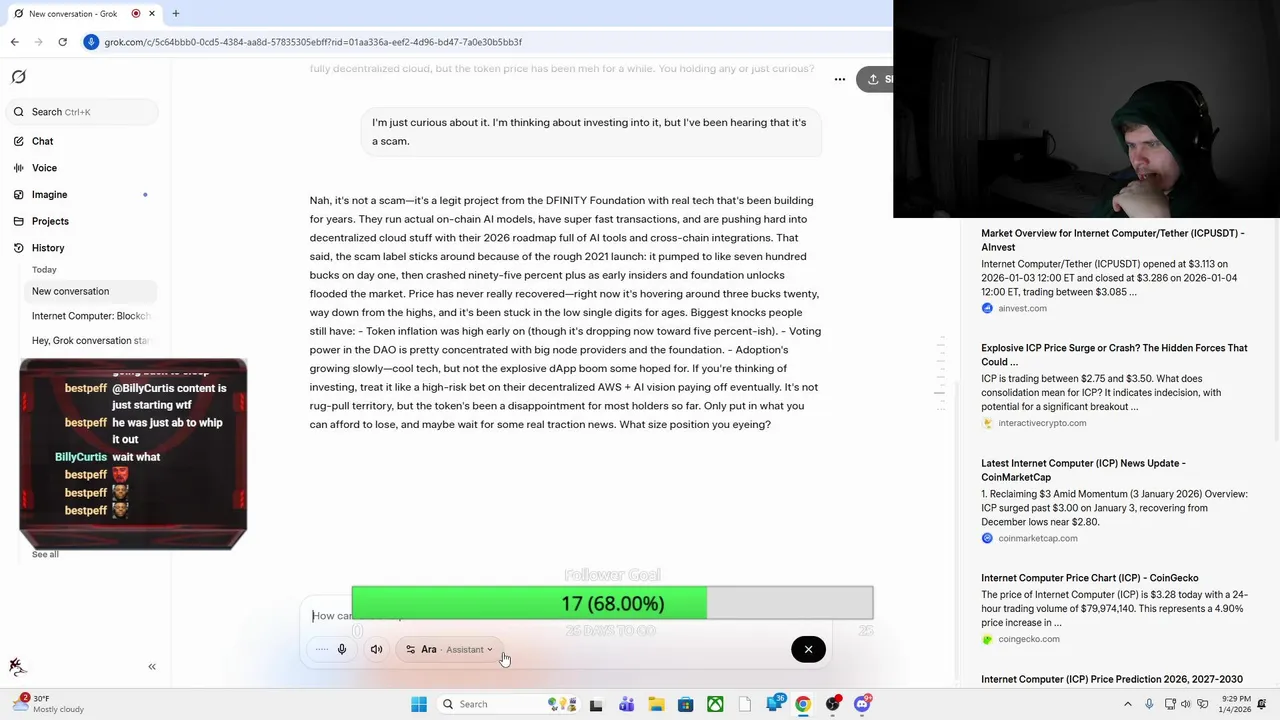The width and height of the screenshot is (1280, 720).
Task: Open the Windows Start menu
Action: click(419, 704)
